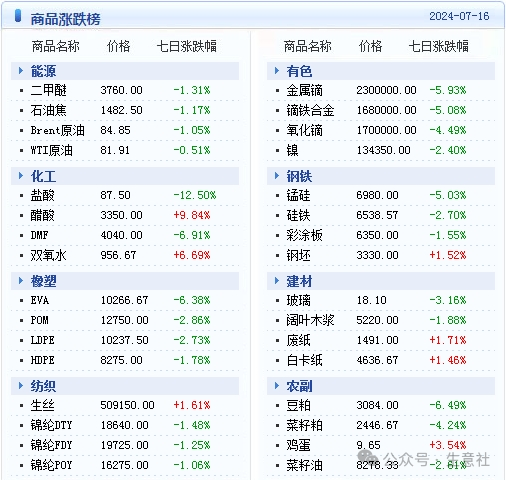Open commodity 石油焦
Screen dimensions: 506x480
point(49,110)
